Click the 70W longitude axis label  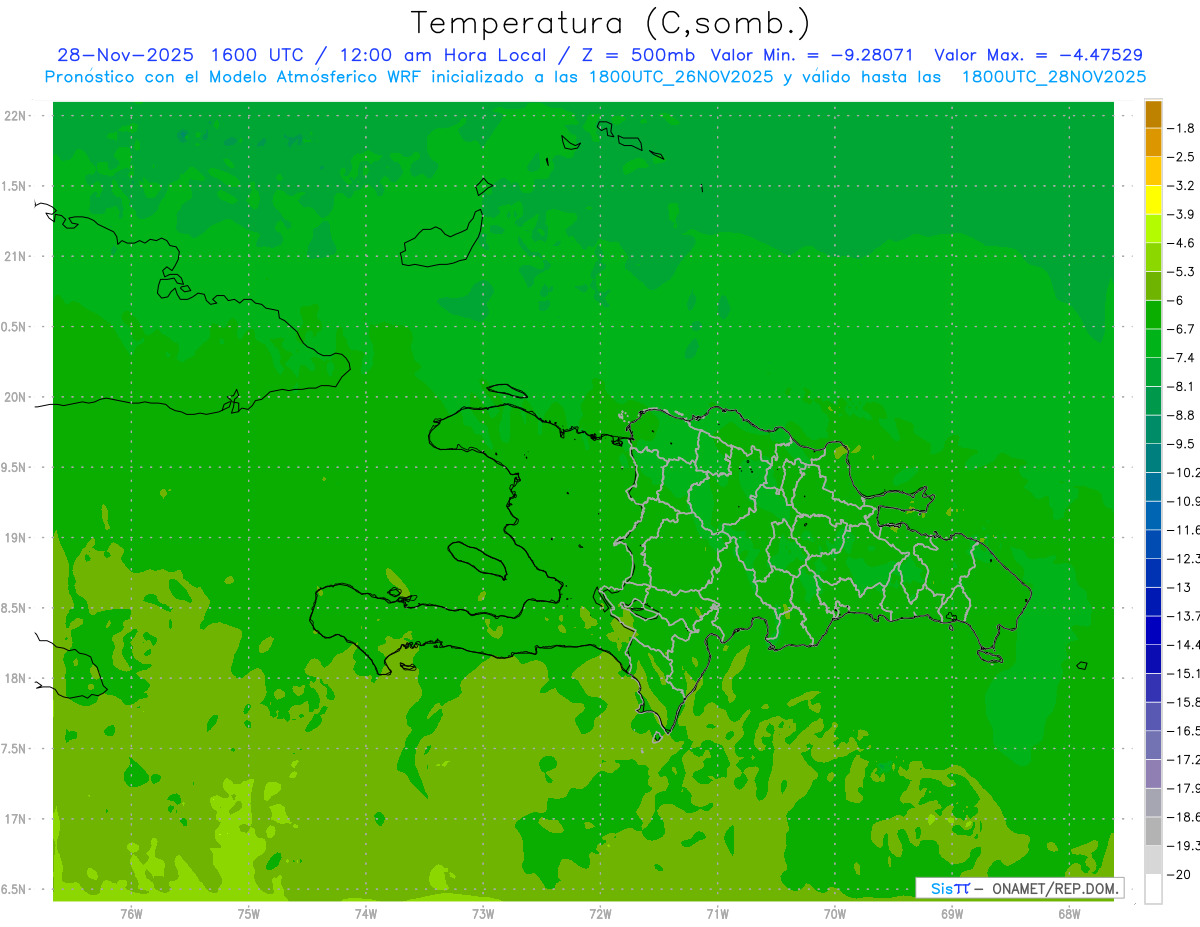point(834,913)
